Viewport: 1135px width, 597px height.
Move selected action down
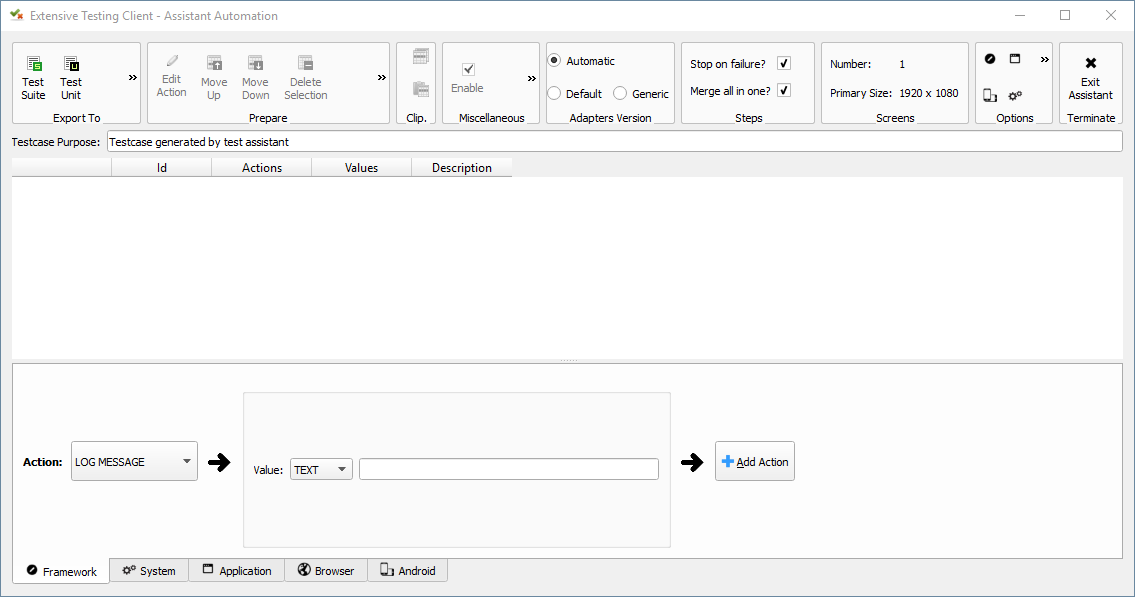click(256, 78)
